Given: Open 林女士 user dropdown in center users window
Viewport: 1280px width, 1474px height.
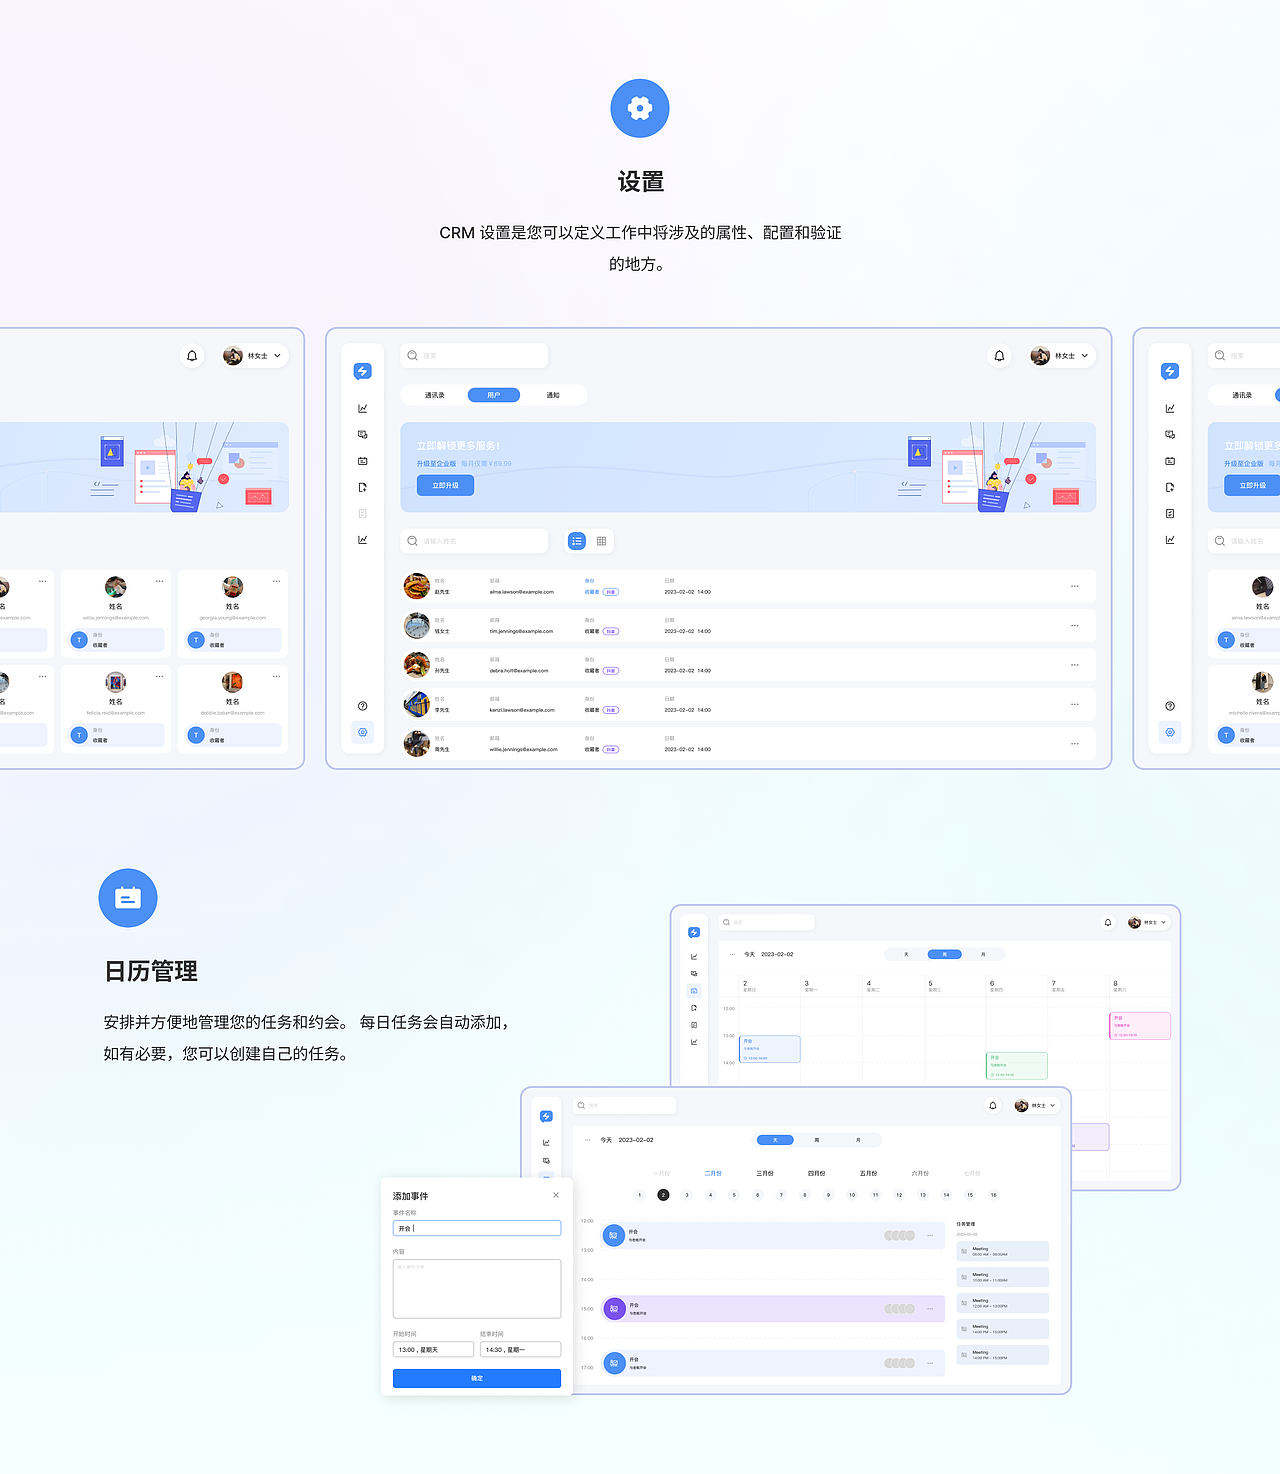Looking at the screenshot, I should click(1060, 356).
